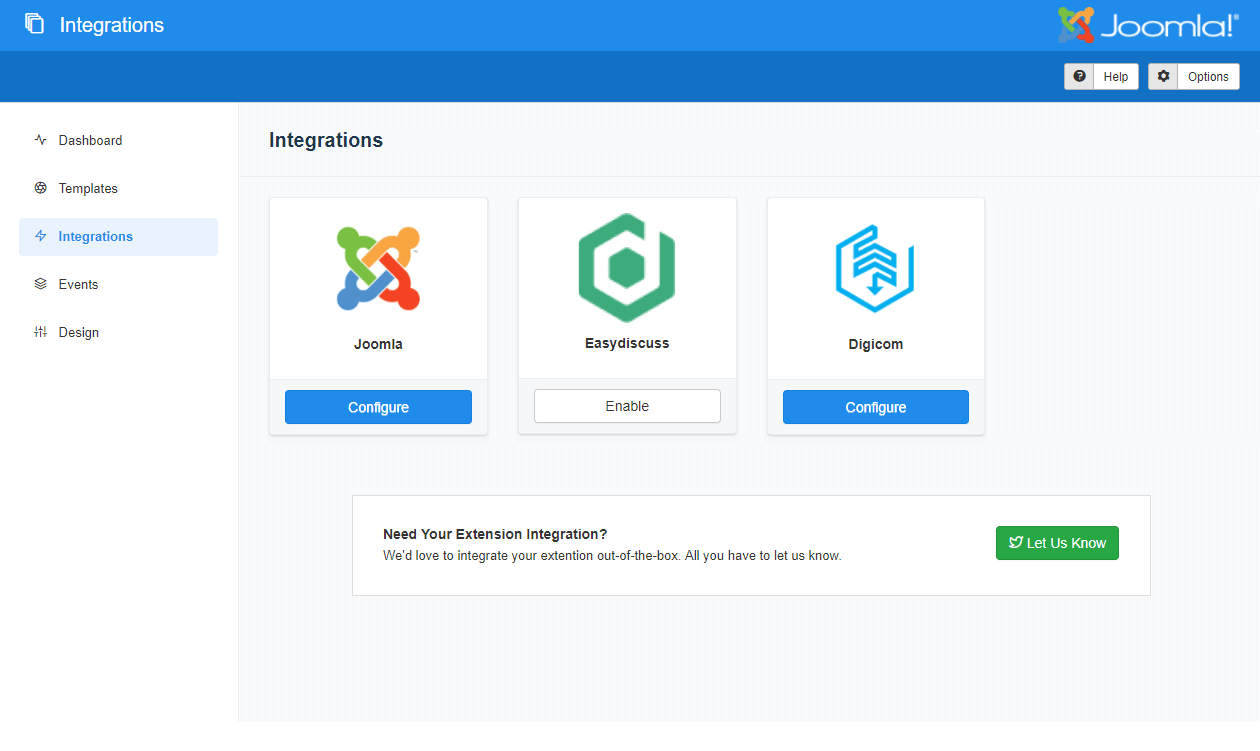This screenshot has height=751, width=1260.
Task: Open the Events sidebar item
Action: click(118, 284)
